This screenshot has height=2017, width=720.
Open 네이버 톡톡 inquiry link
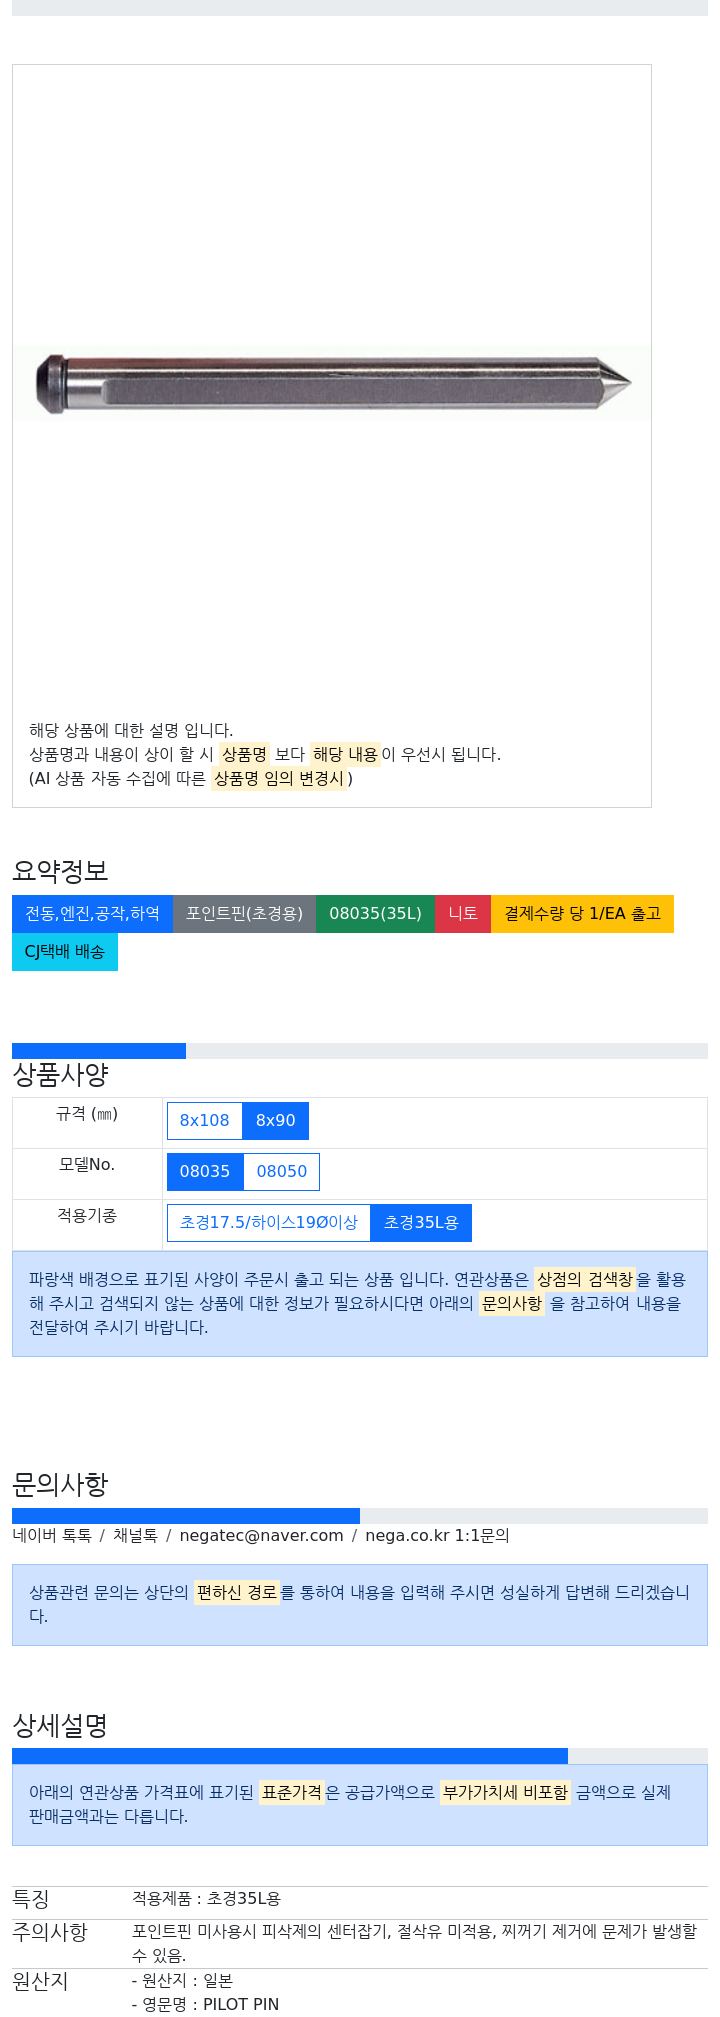[x=52, y=1535]
